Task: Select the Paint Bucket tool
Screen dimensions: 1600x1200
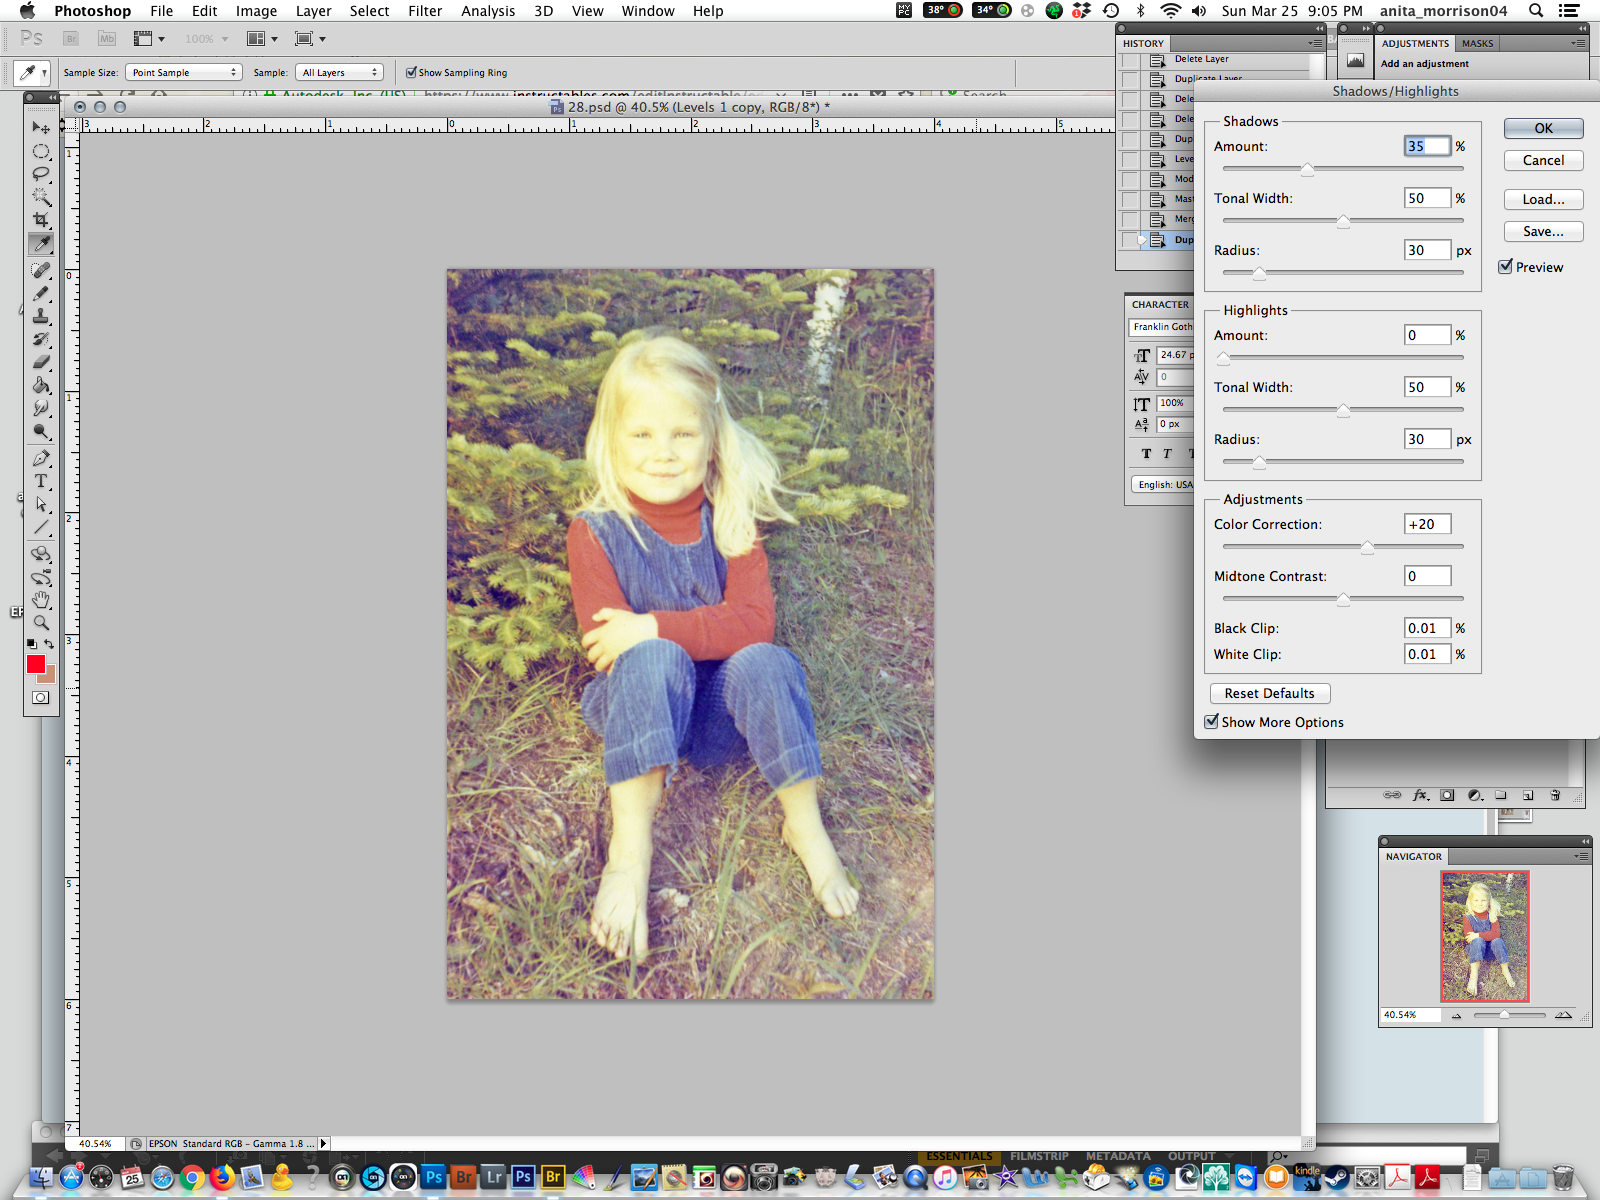Action: tap(41, 385)
